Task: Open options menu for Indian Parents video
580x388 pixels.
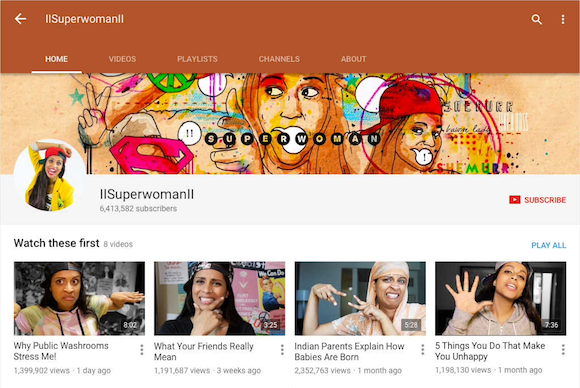Action: point(422,350)
